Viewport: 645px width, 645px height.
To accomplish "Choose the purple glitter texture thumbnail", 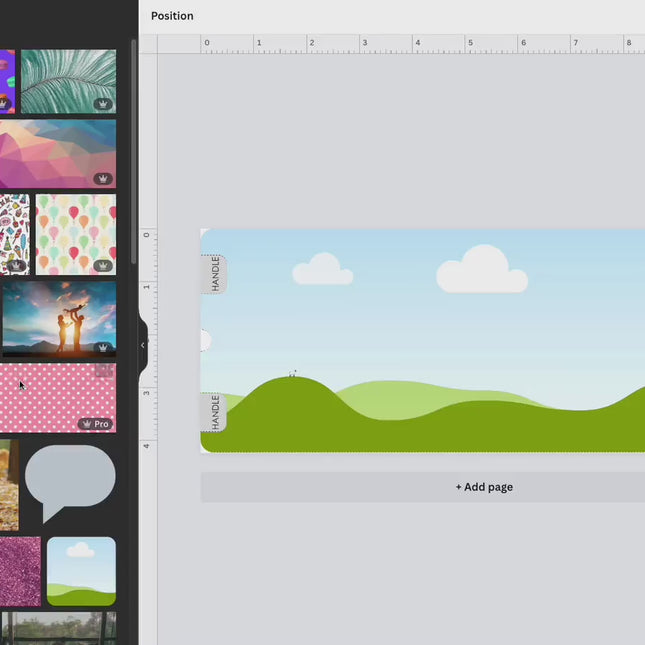I will (x=20, y=571).
